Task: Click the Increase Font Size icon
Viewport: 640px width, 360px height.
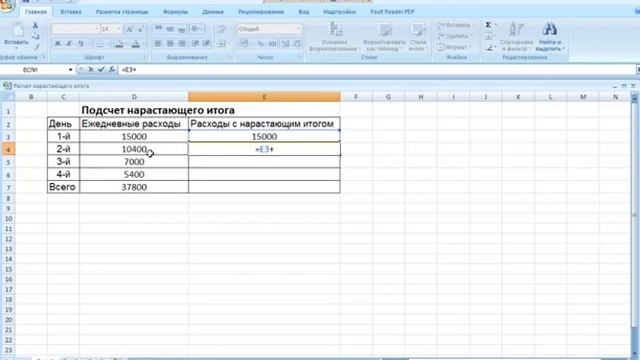Action: [x=129, y=29]
